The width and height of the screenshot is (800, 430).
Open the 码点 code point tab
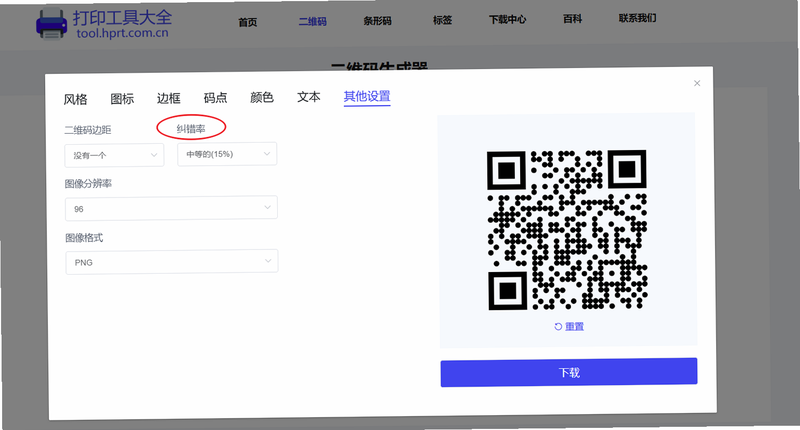click(215, 97)
